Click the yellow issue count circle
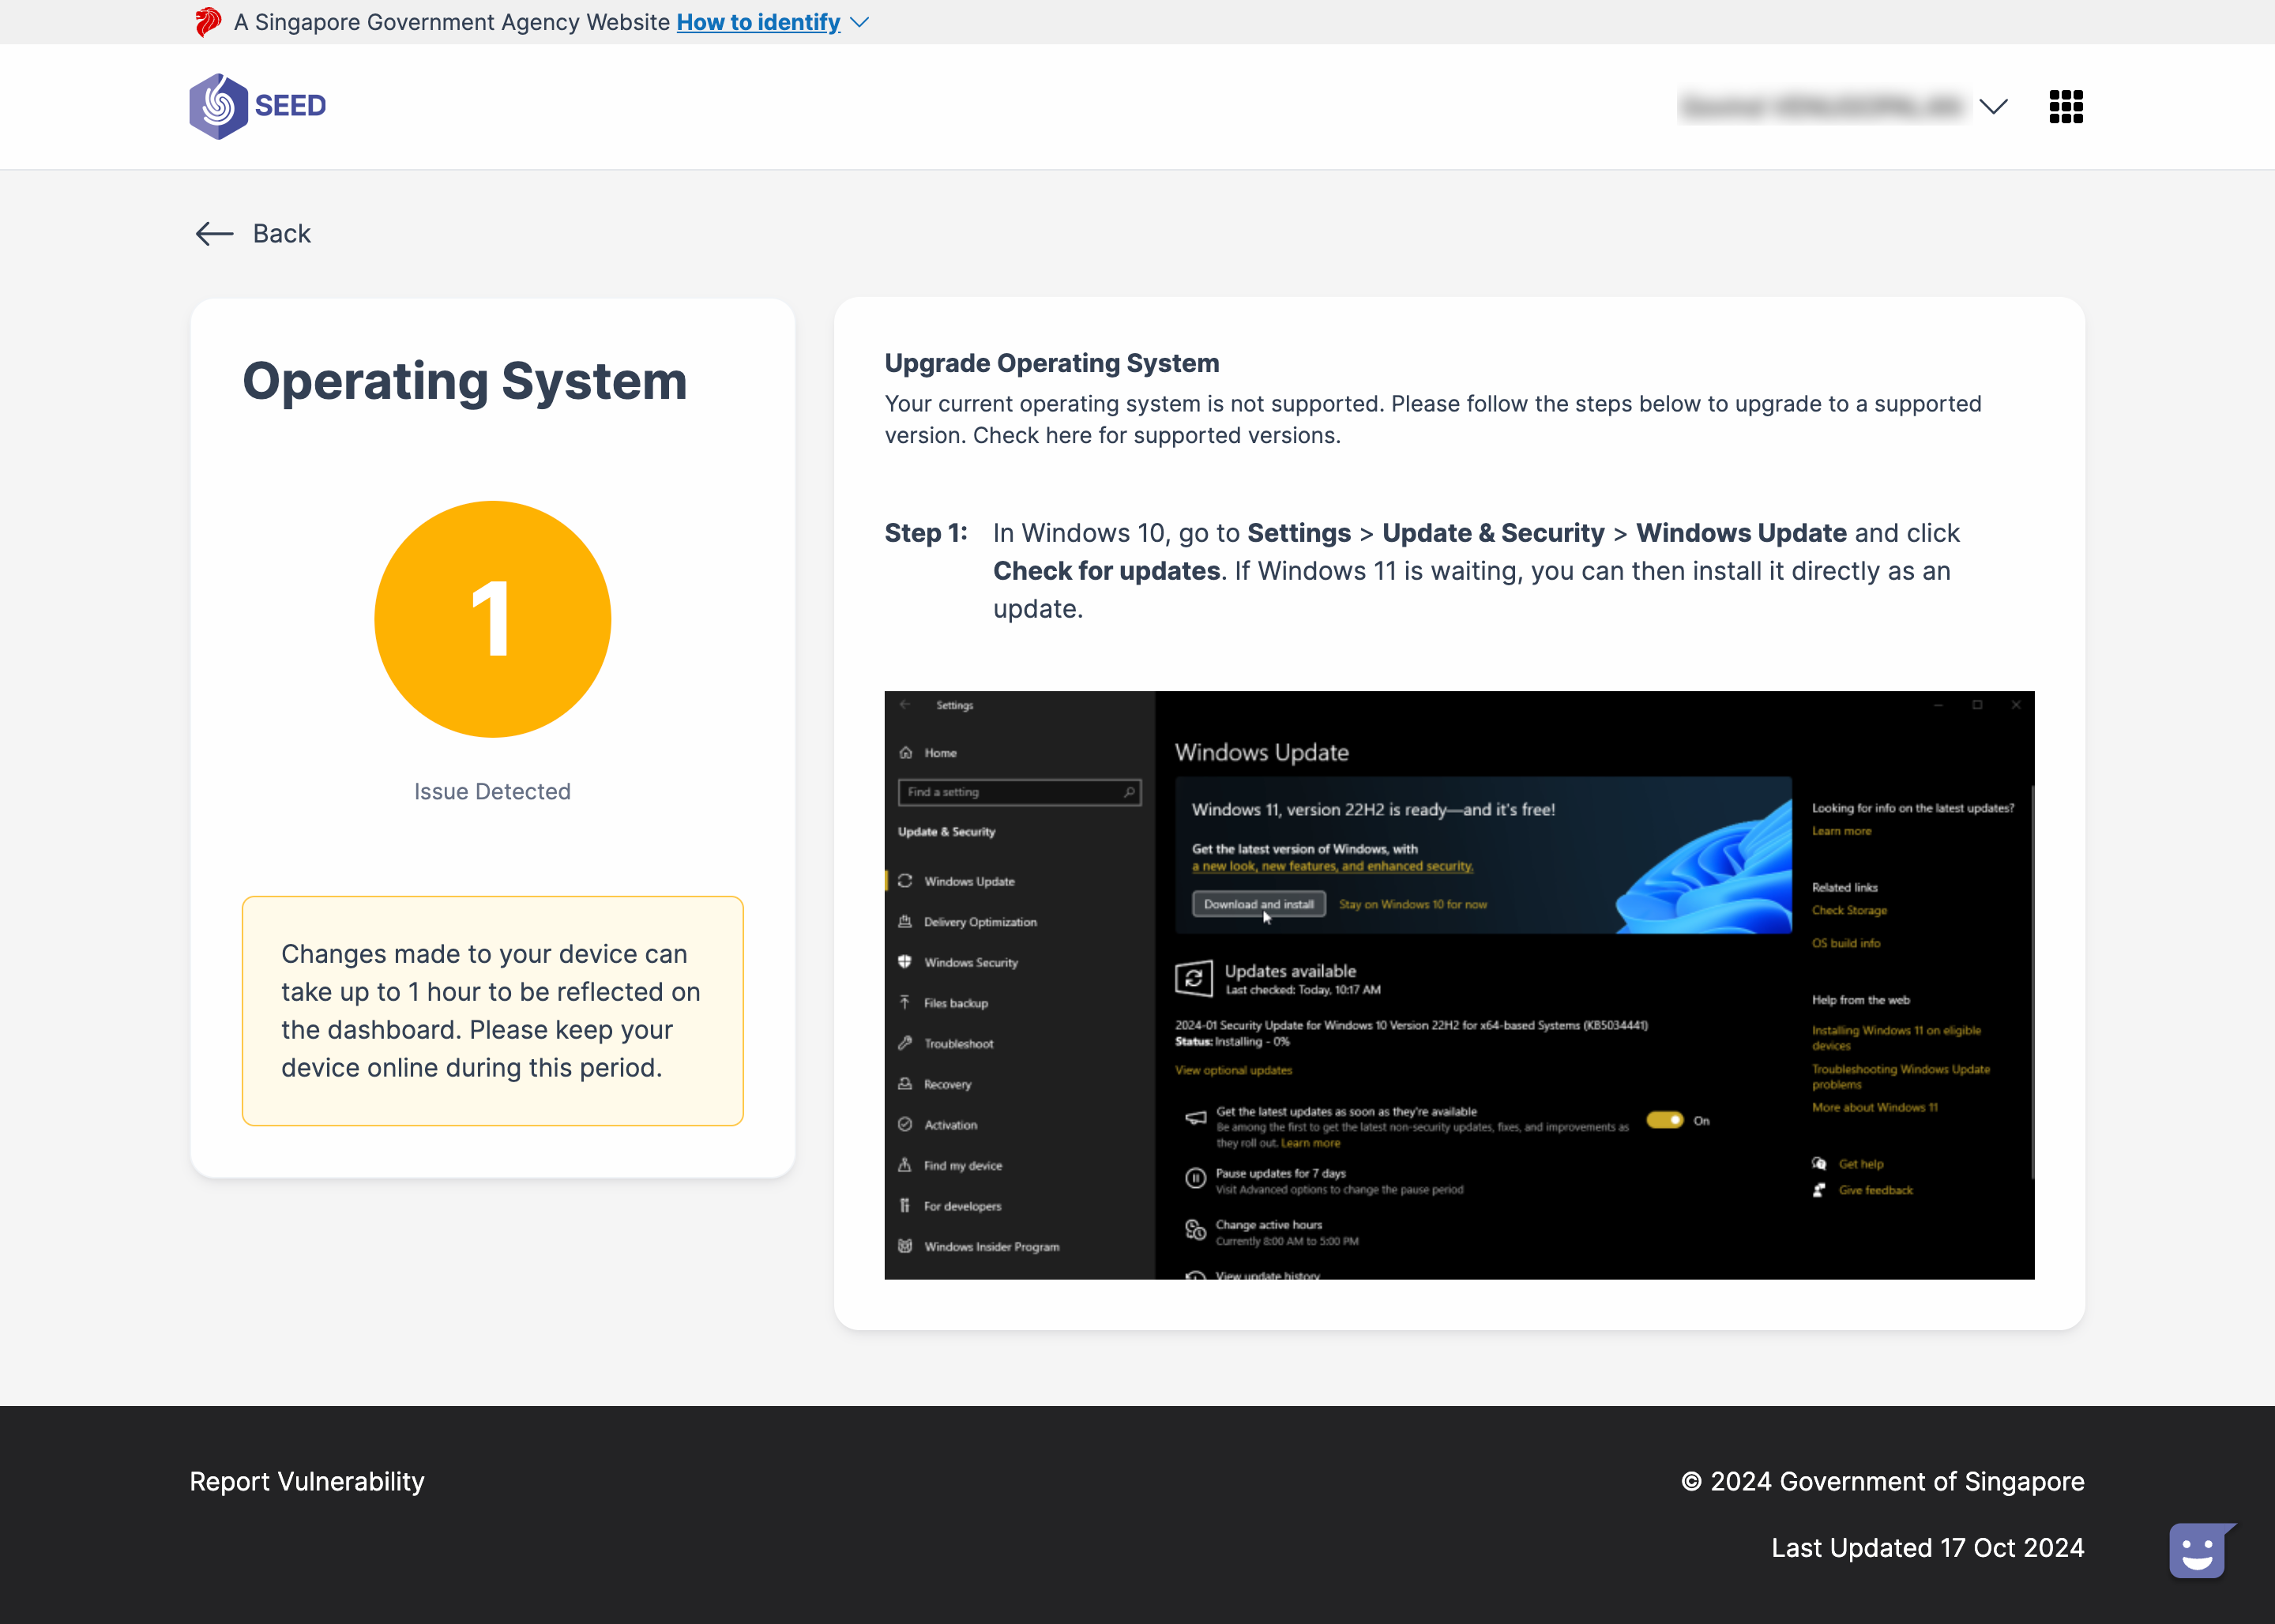This screenshot has height=1624, width=2275. tap(492, 619)
